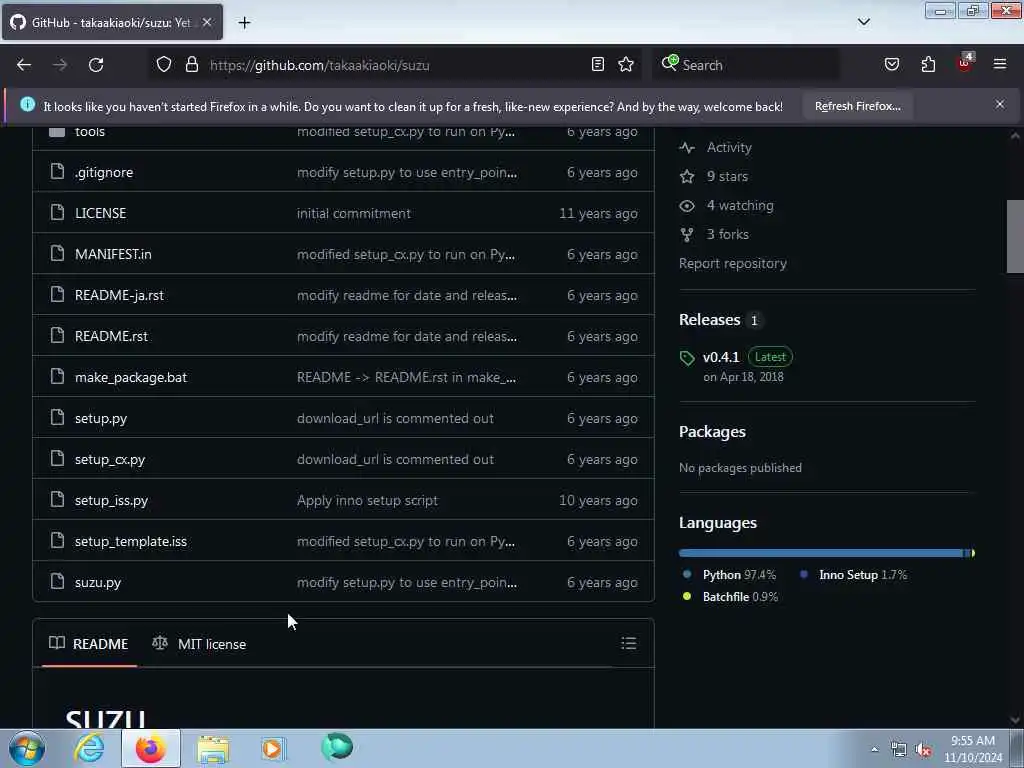Viewport: 1024px width, 768px height.
Task: Open the Firefox hamburger menu
Action: 1000,64
